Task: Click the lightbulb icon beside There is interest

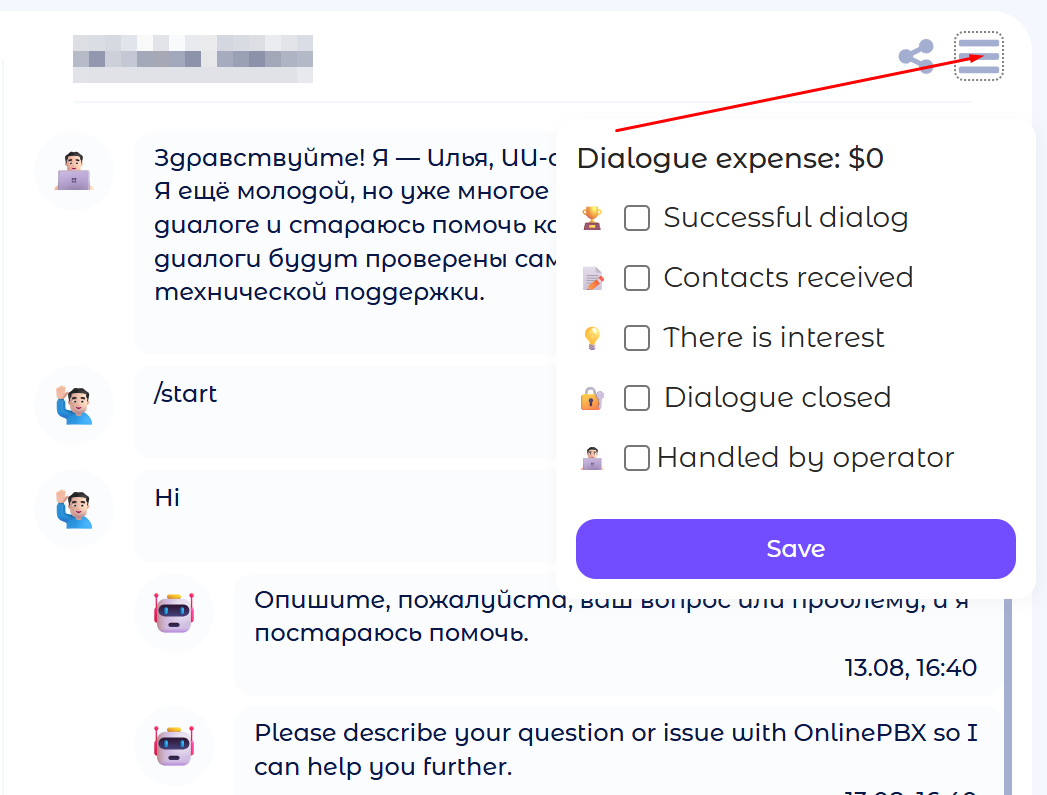Action: coord(592,338)
